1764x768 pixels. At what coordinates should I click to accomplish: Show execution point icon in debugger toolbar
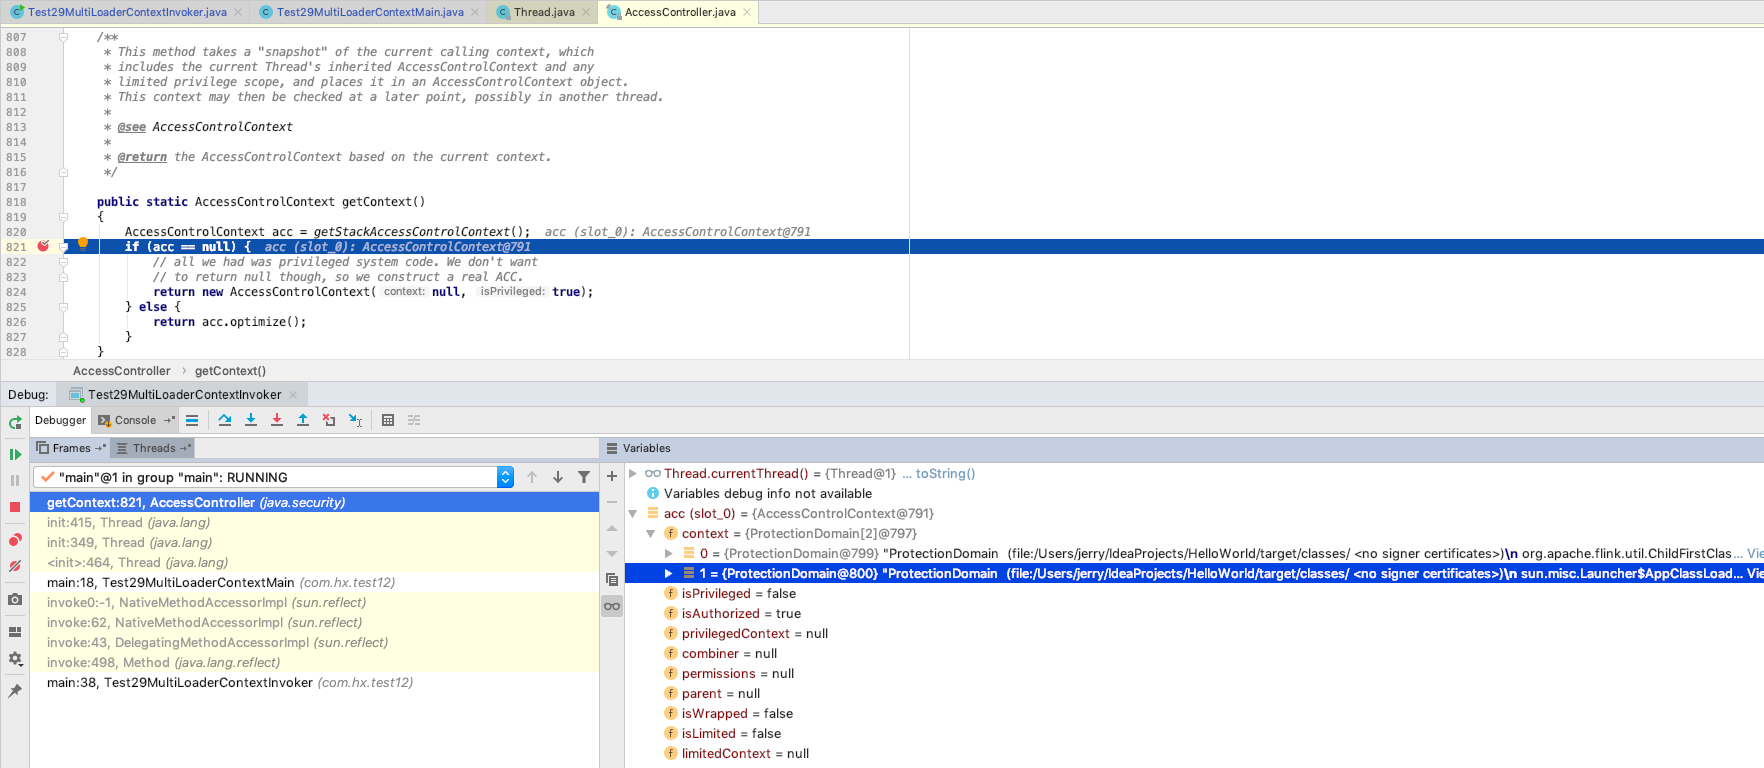pyautogui.click(x=192, y=420)
